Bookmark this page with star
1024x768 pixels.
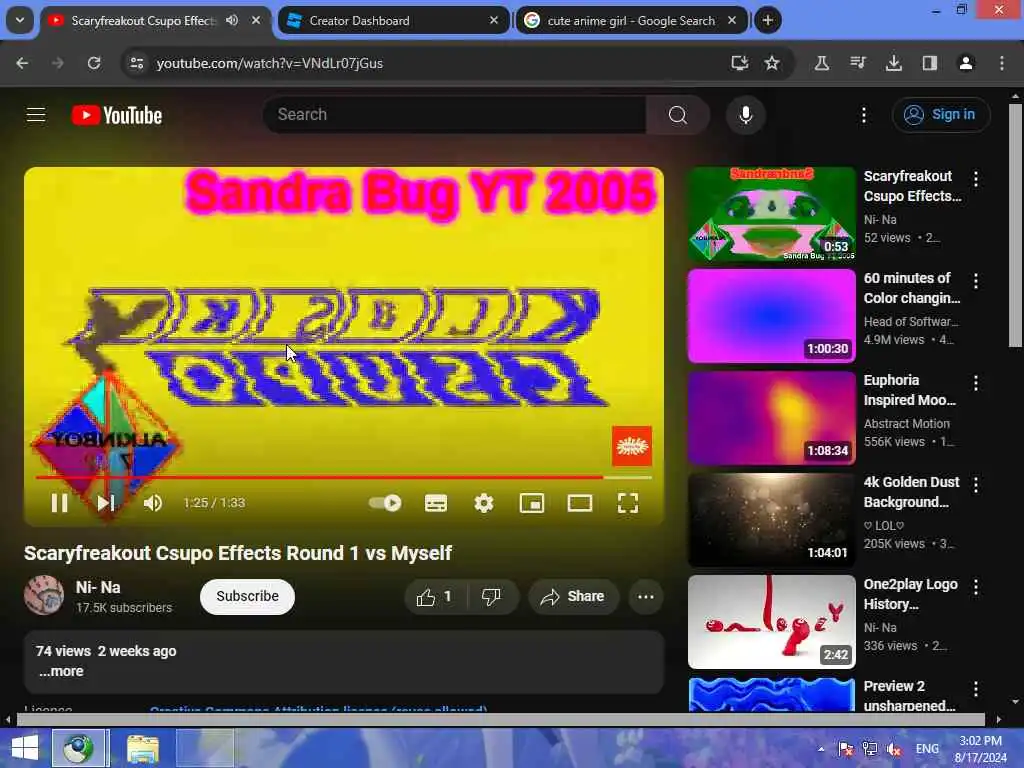772,63
